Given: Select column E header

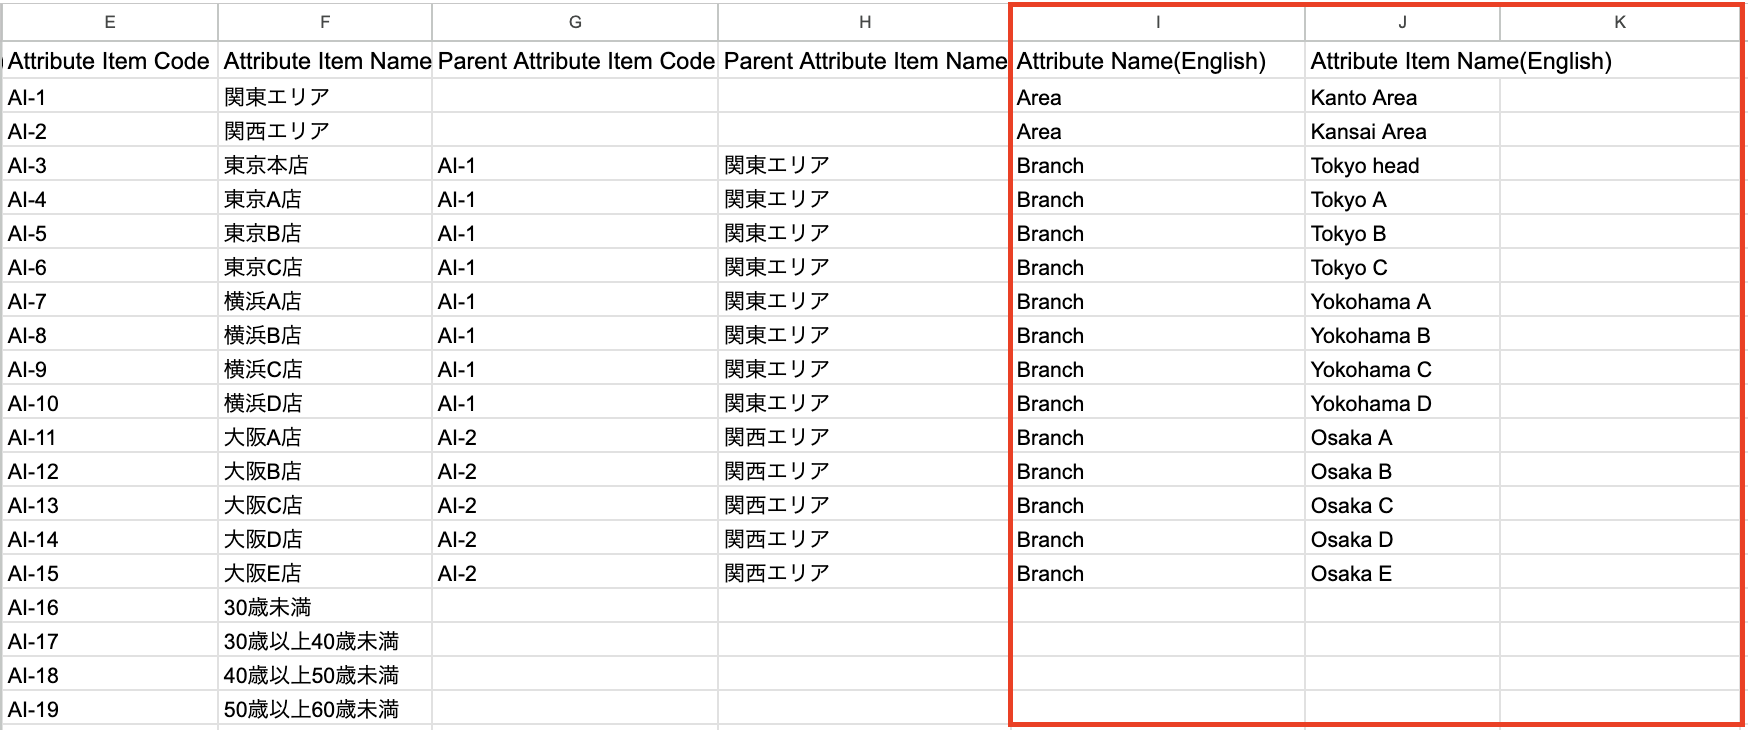Looking at the screenshot, I should click(110, 22).
